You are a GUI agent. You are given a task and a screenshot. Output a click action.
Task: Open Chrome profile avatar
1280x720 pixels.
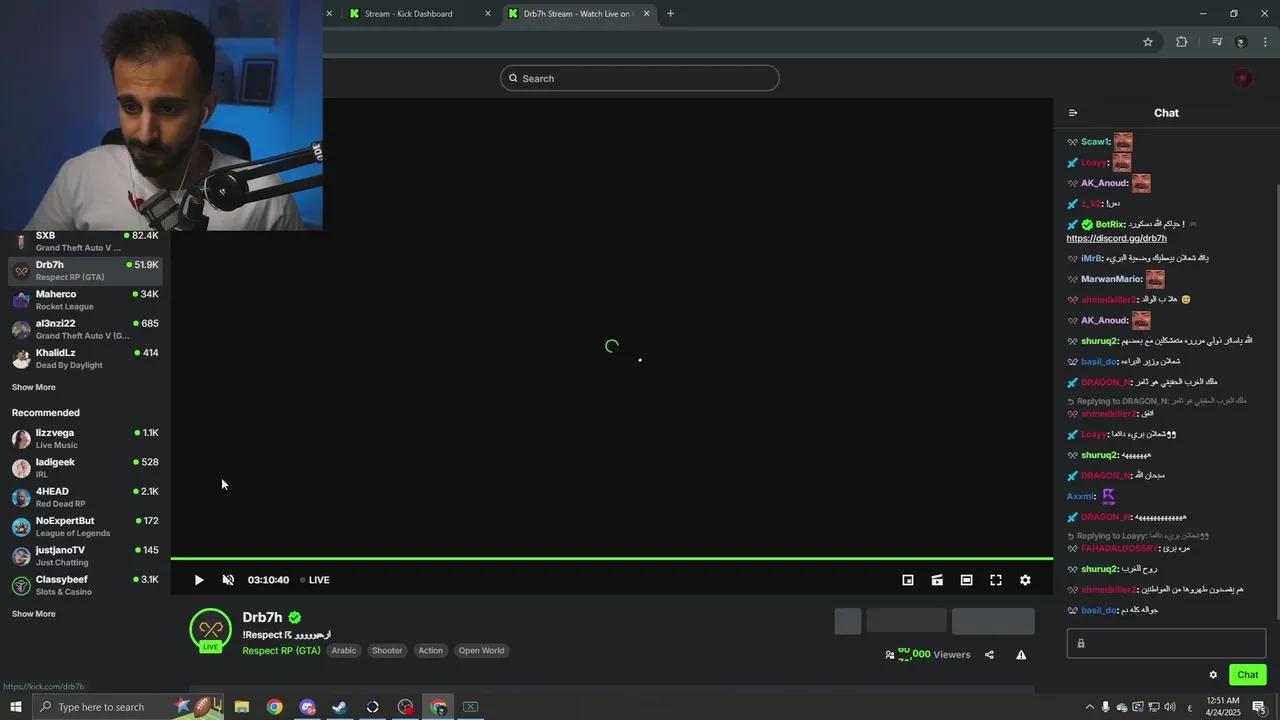click(x=1241, y=42)
